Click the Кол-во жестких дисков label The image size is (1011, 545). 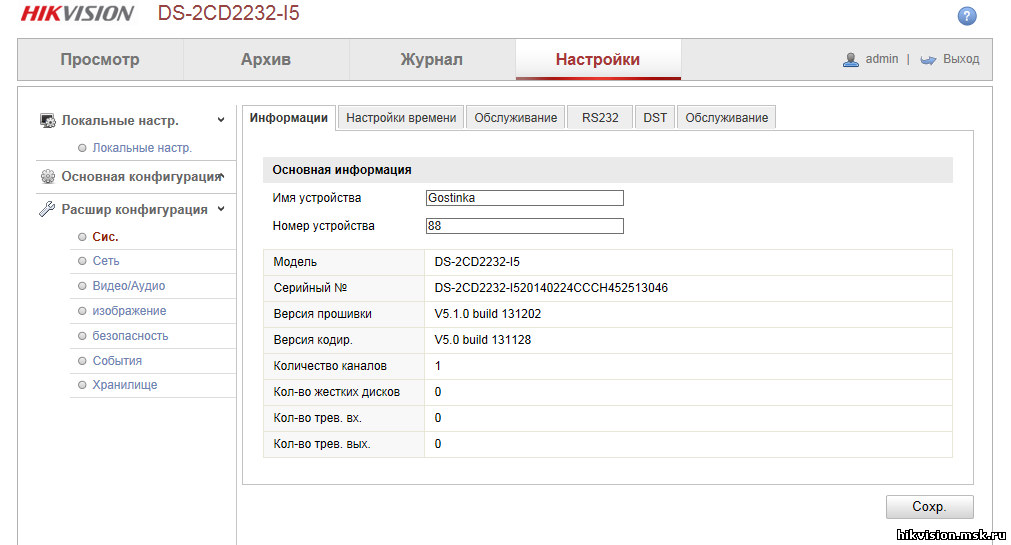[337, 392]
